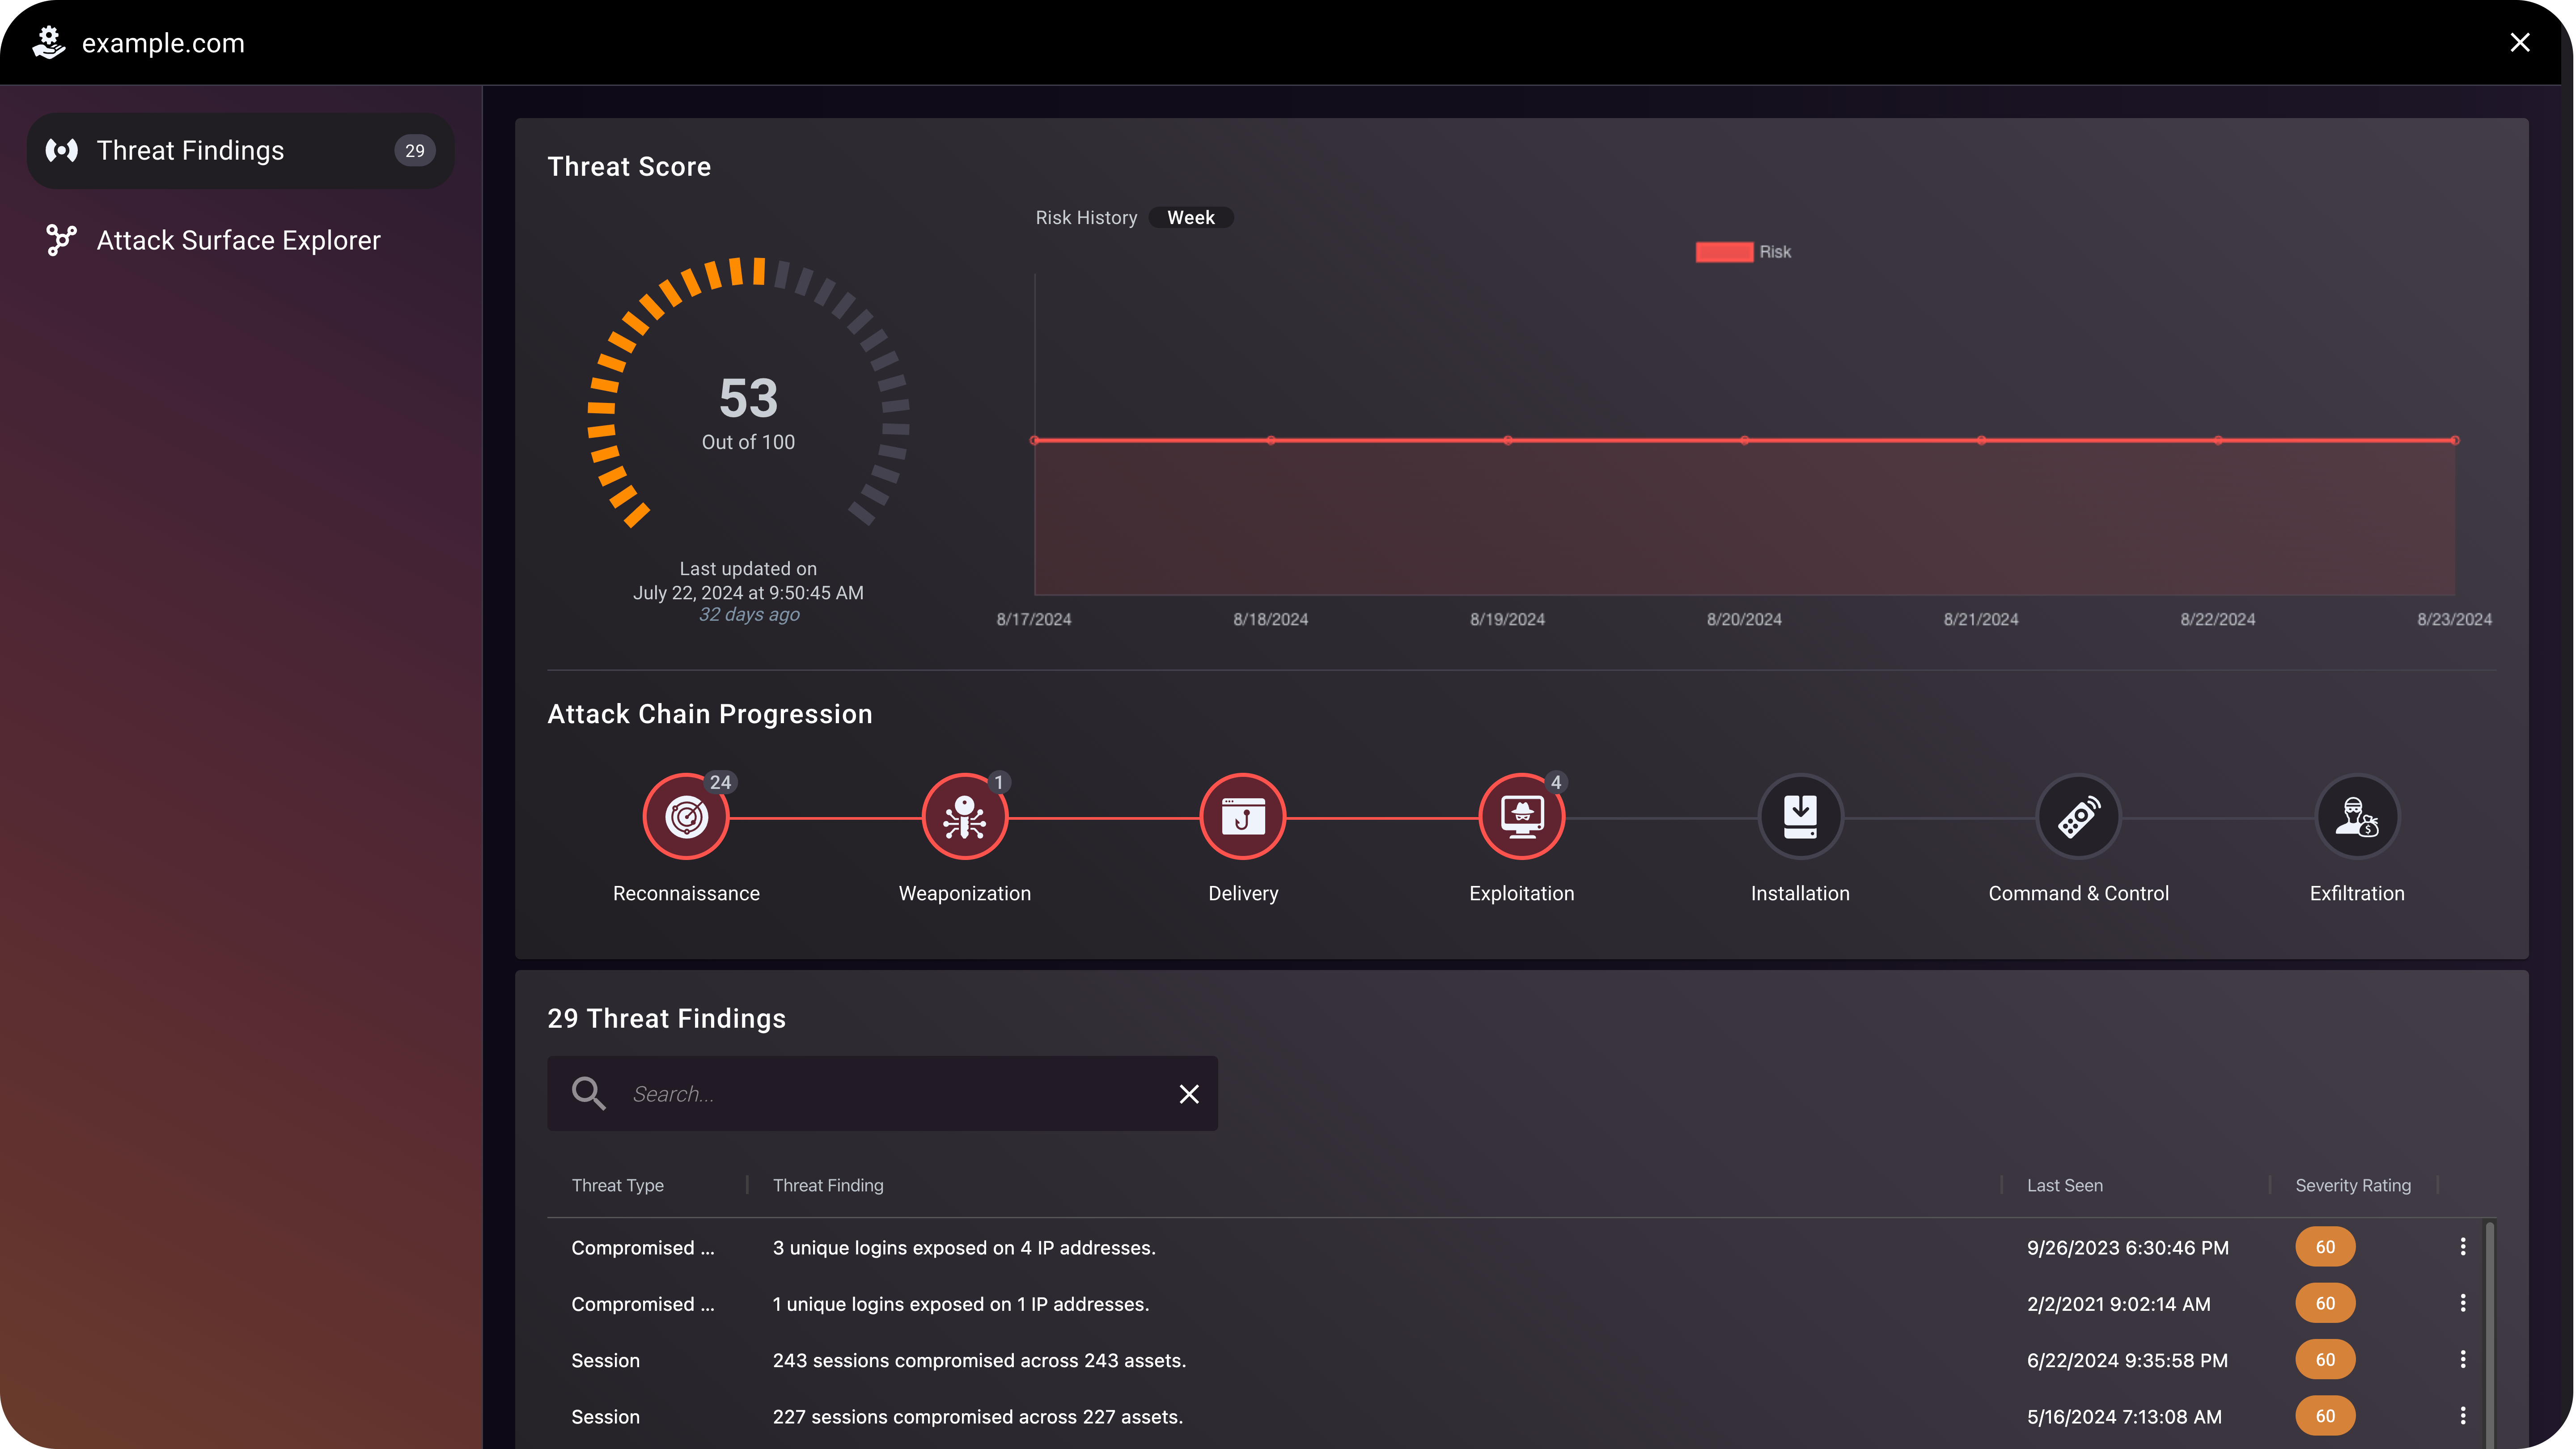The height and width of the screenshot is (1449, 2576).
Task: Click the 29 findings count badge
Action: (x=414, y=151)
